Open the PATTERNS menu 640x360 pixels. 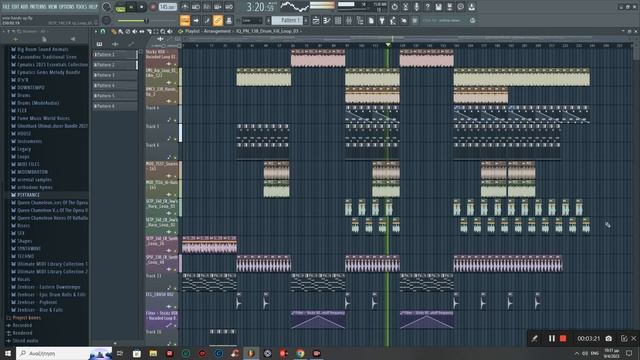tap(38, 7)
